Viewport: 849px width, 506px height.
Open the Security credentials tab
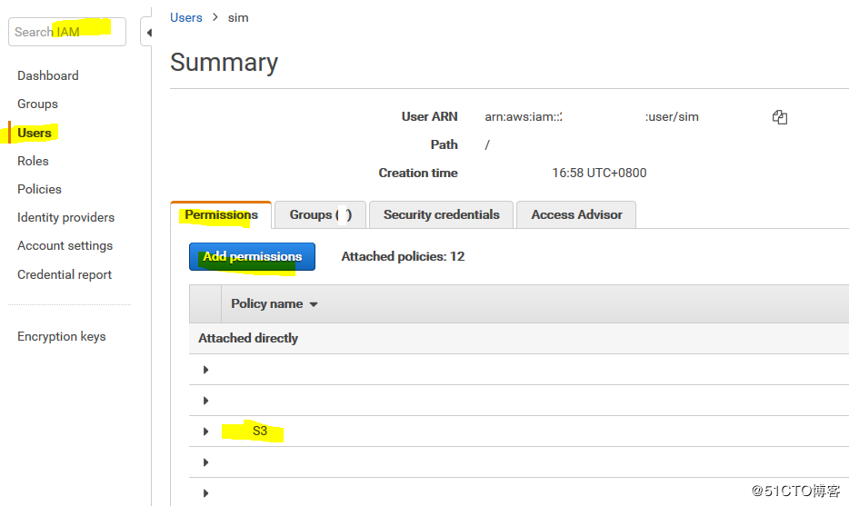coord(441,215)
